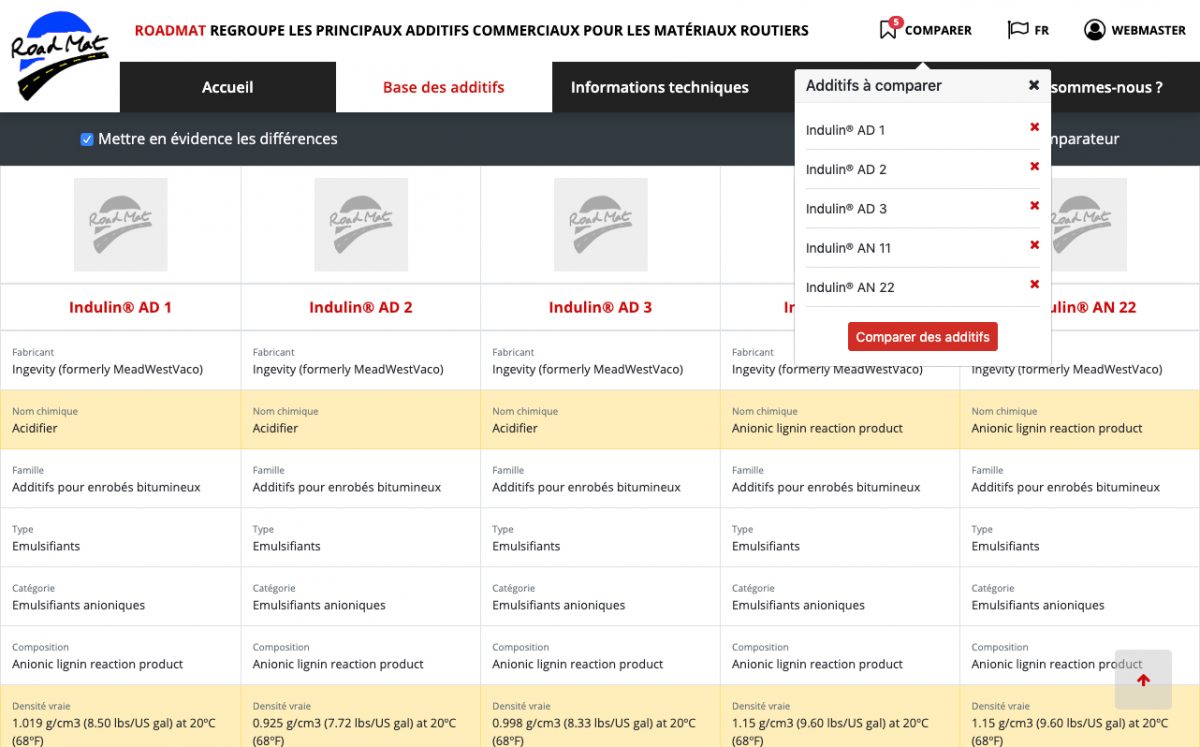Viewport: 1200px width, 747px height.
Task: Open the Indulin® AD 1 product link
Action: tap(120, 308)
